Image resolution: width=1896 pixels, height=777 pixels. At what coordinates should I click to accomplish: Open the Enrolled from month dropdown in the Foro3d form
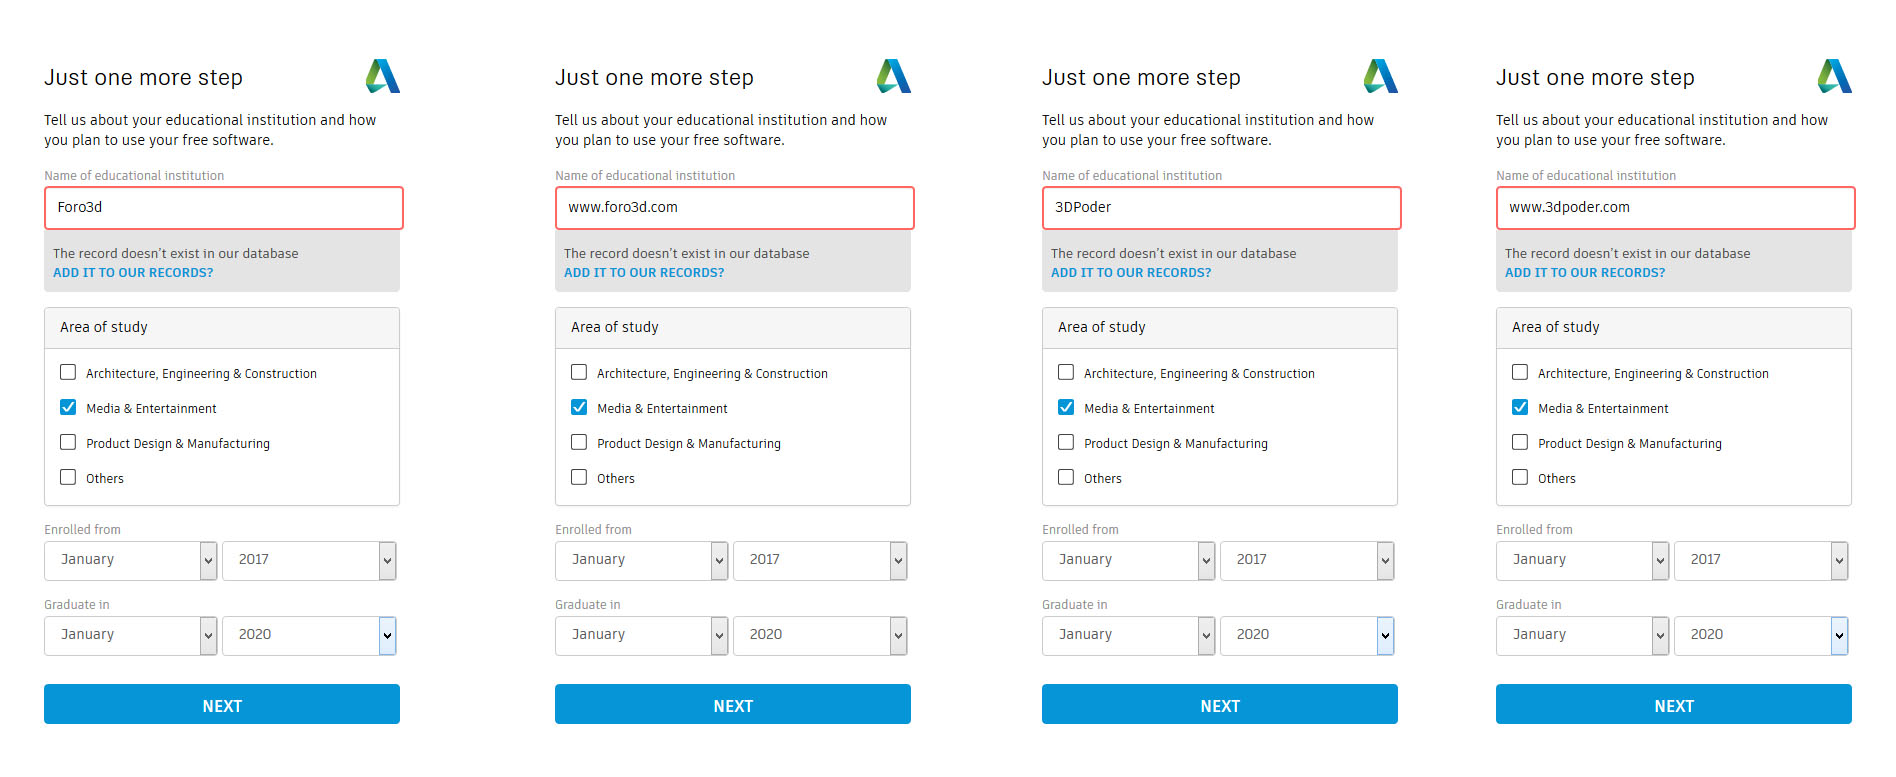click(x=130, y=560)
